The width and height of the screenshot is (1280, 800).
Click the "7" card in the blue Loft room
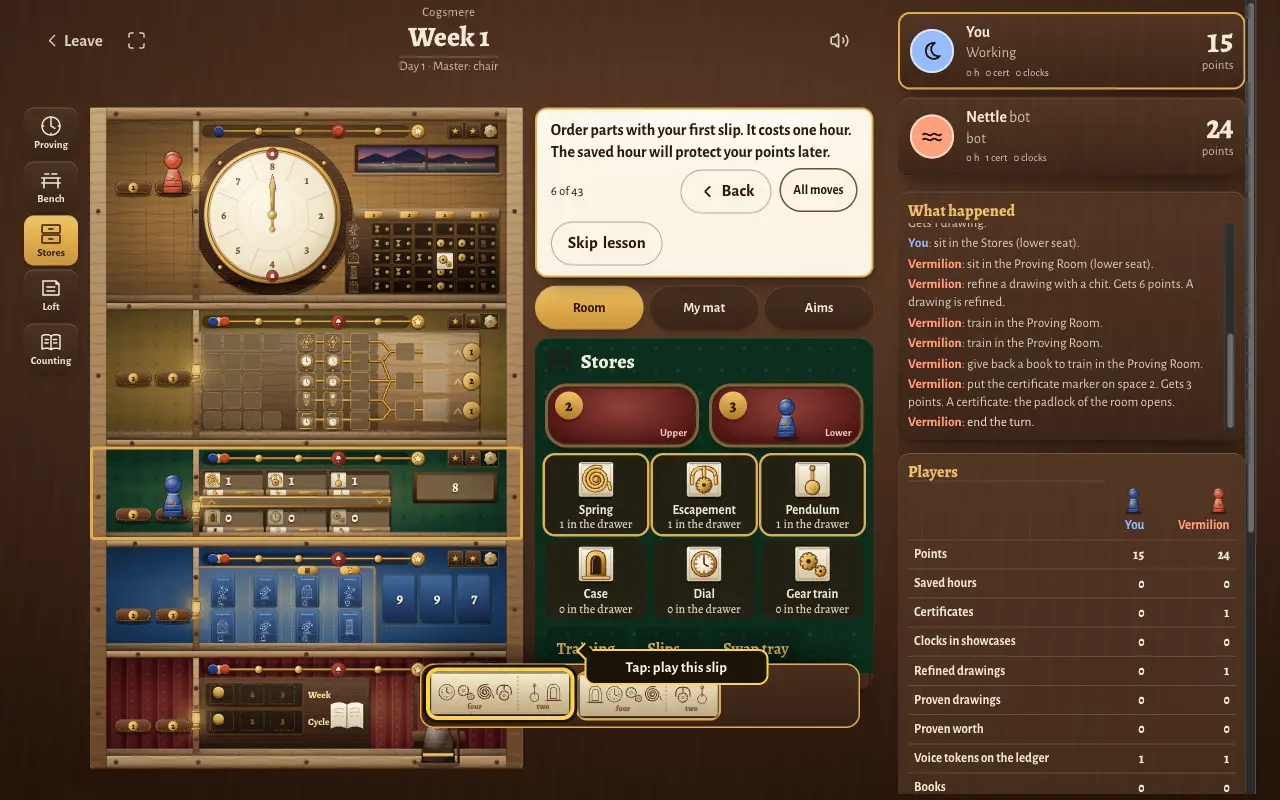(x=475, y=598)
